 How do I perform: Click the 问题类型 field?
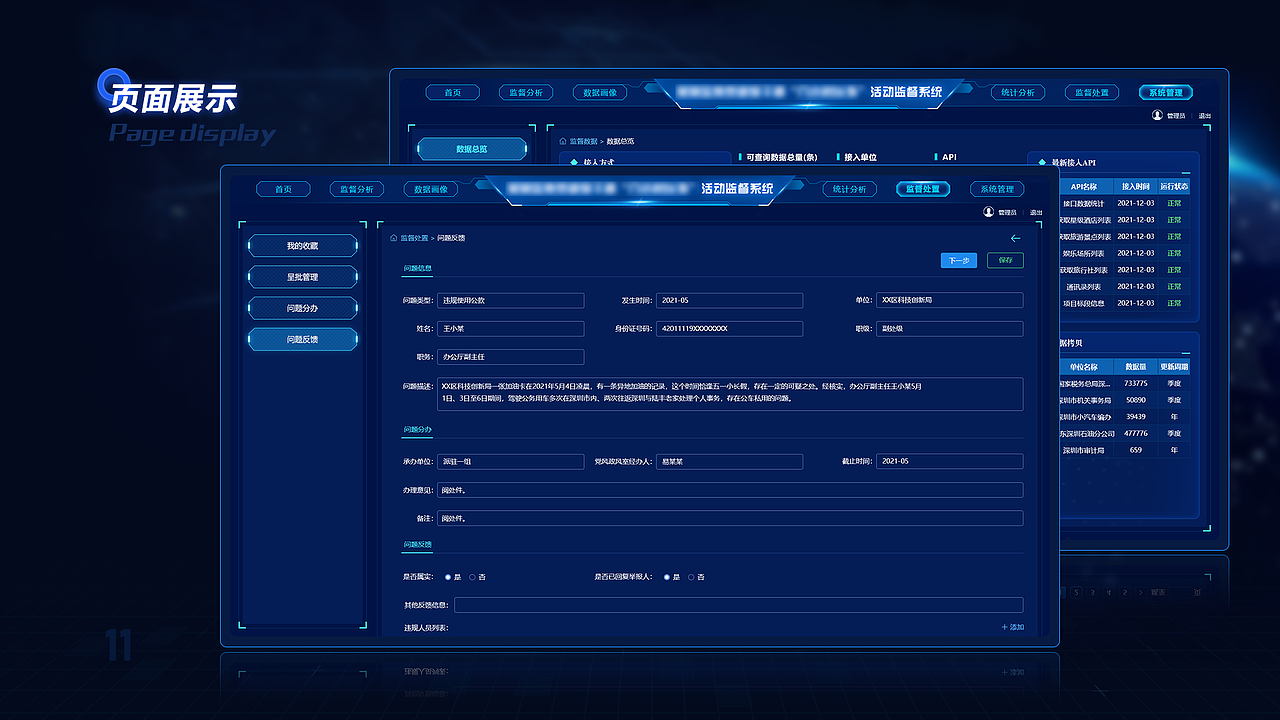510,300
